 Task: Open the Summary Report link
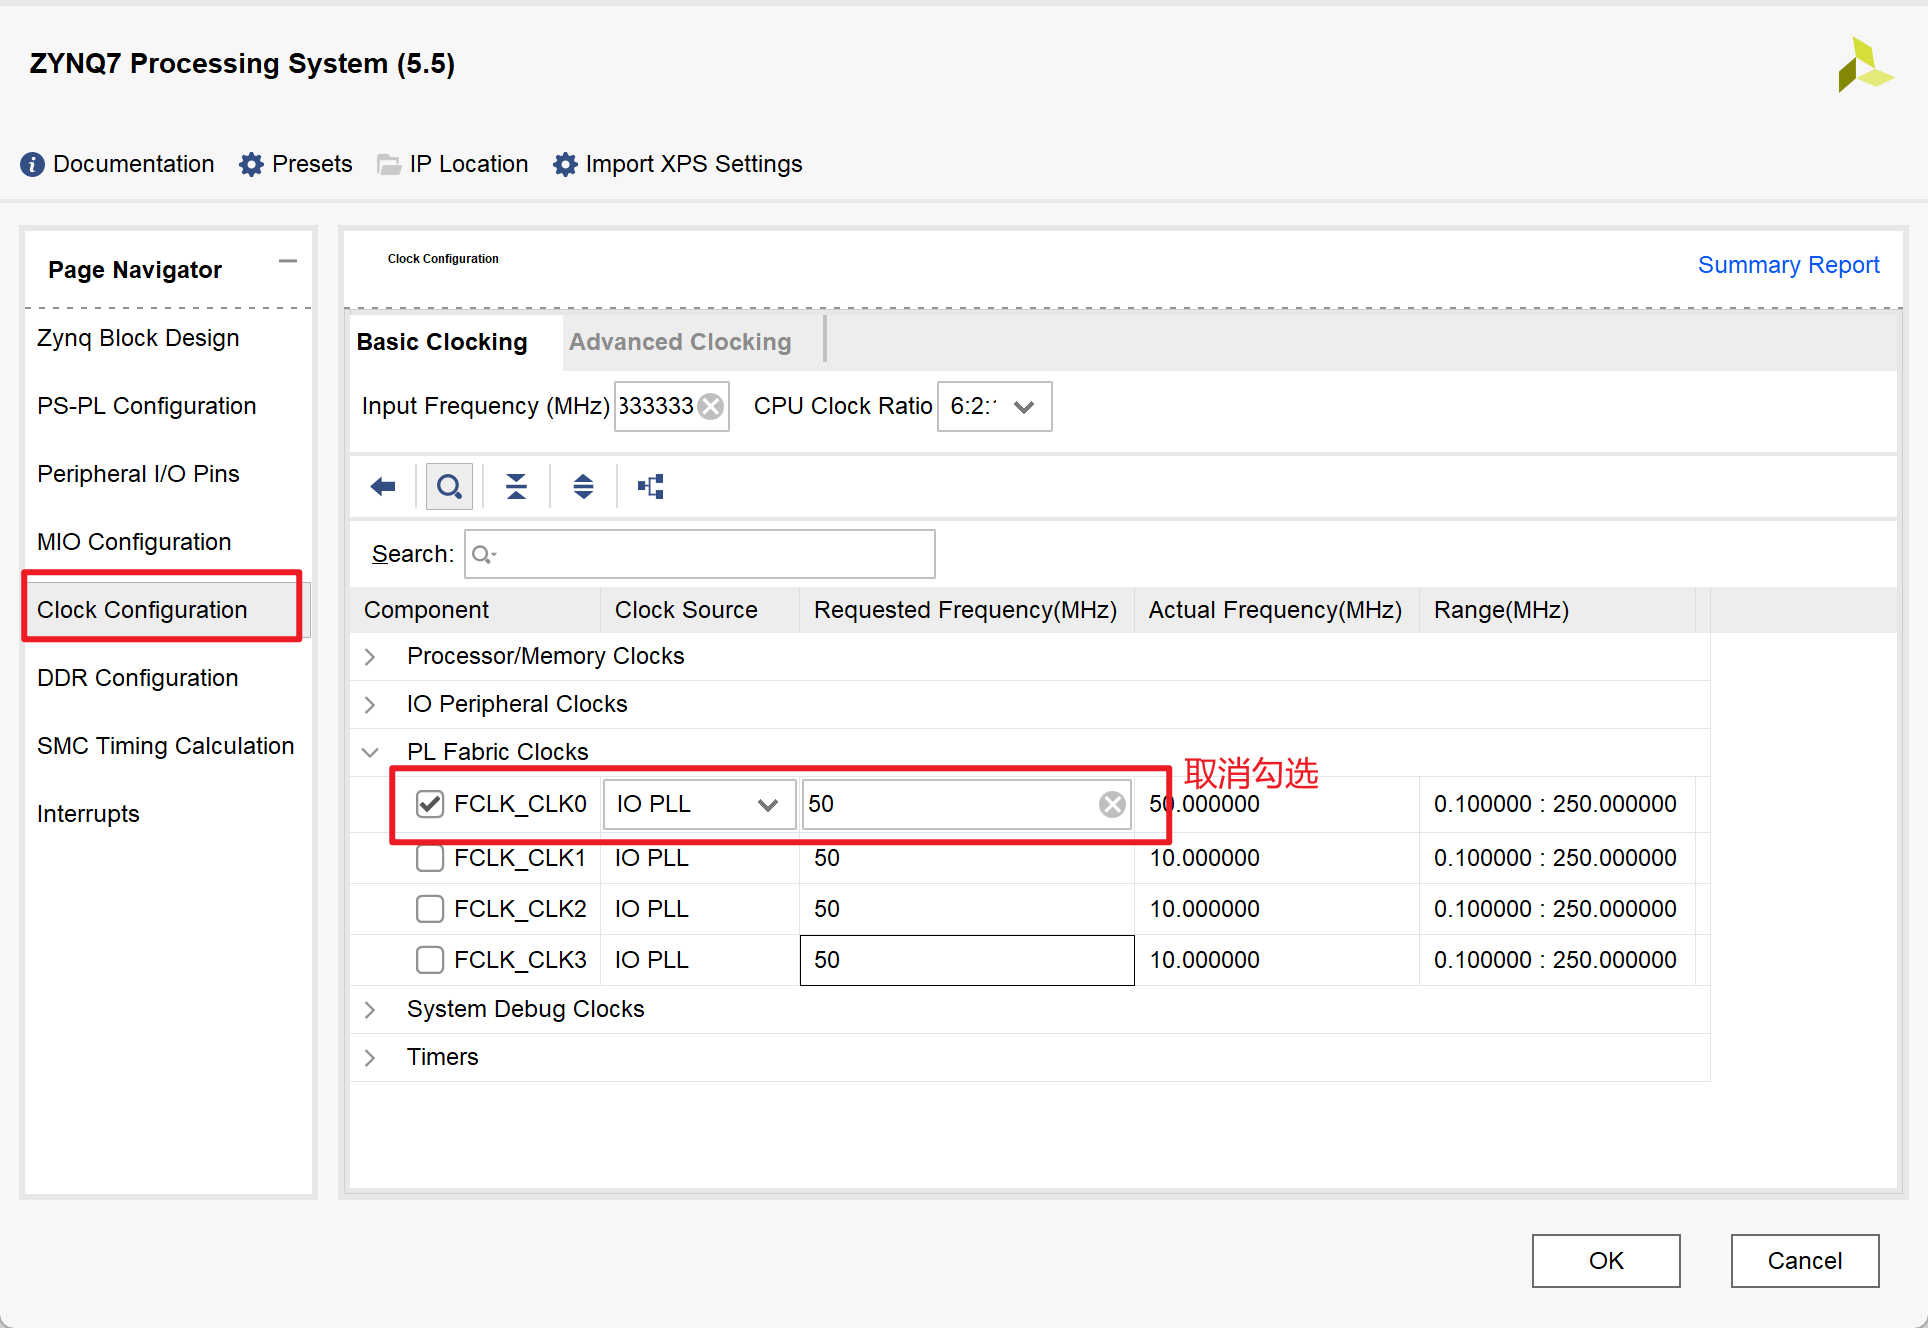point(1789,265)
